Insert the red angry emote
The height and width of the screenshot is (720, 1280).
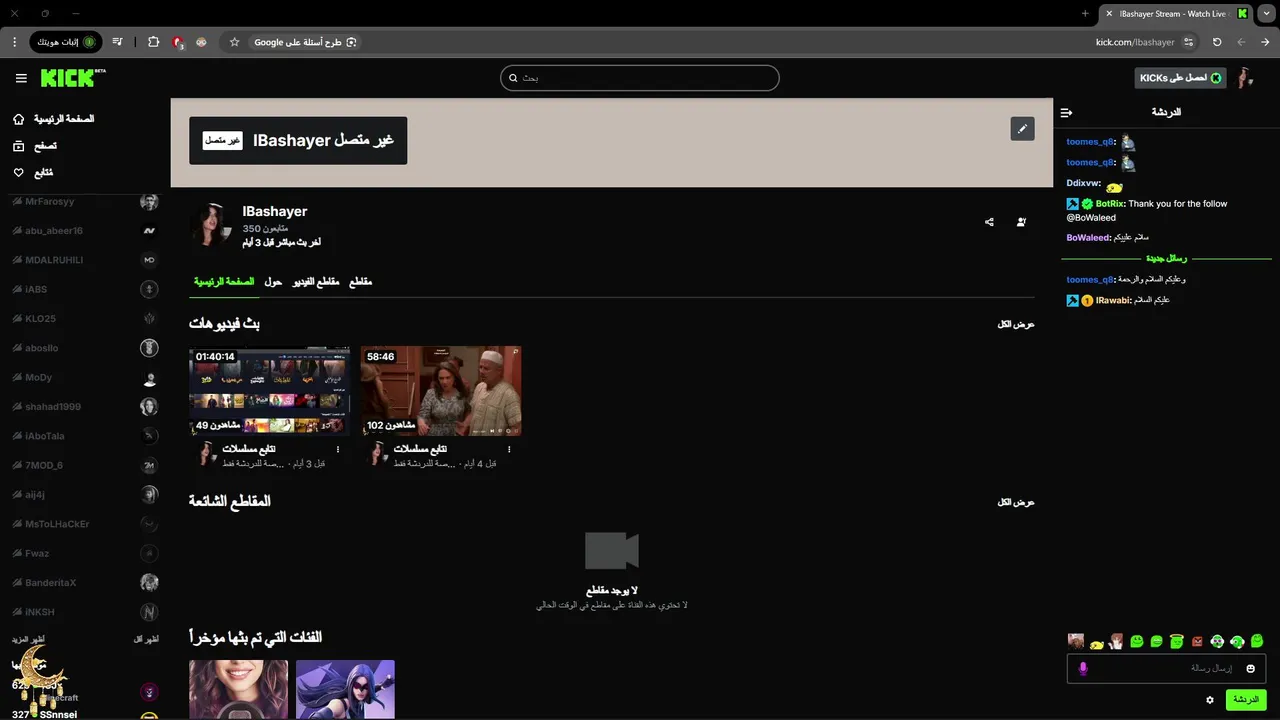(x=1197, y=641)
